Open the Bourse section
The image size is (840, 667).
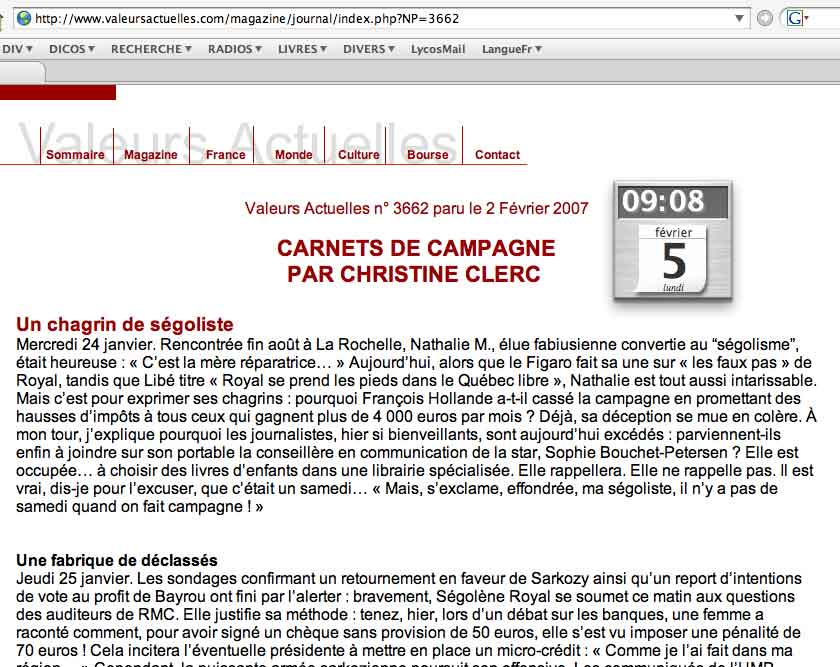pos(428,155)
